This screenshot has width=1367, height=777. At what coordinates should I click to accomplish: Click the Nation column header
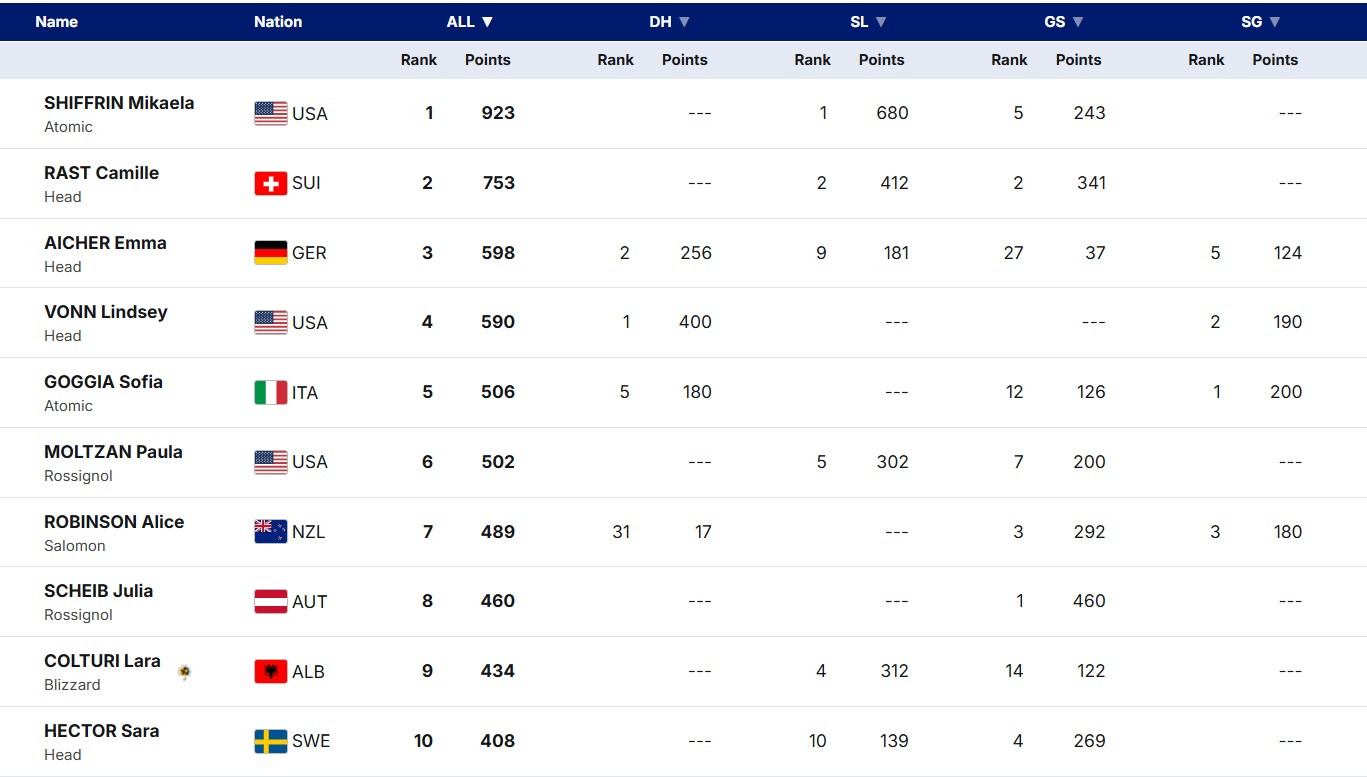coord(278,22)
